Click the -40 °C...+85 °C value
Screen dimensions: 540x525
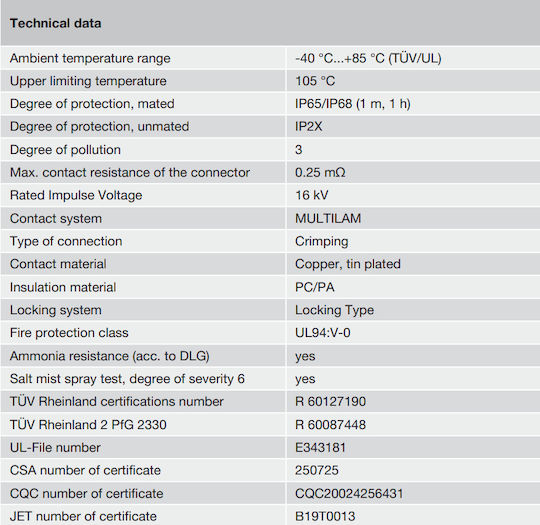point(368,58)
